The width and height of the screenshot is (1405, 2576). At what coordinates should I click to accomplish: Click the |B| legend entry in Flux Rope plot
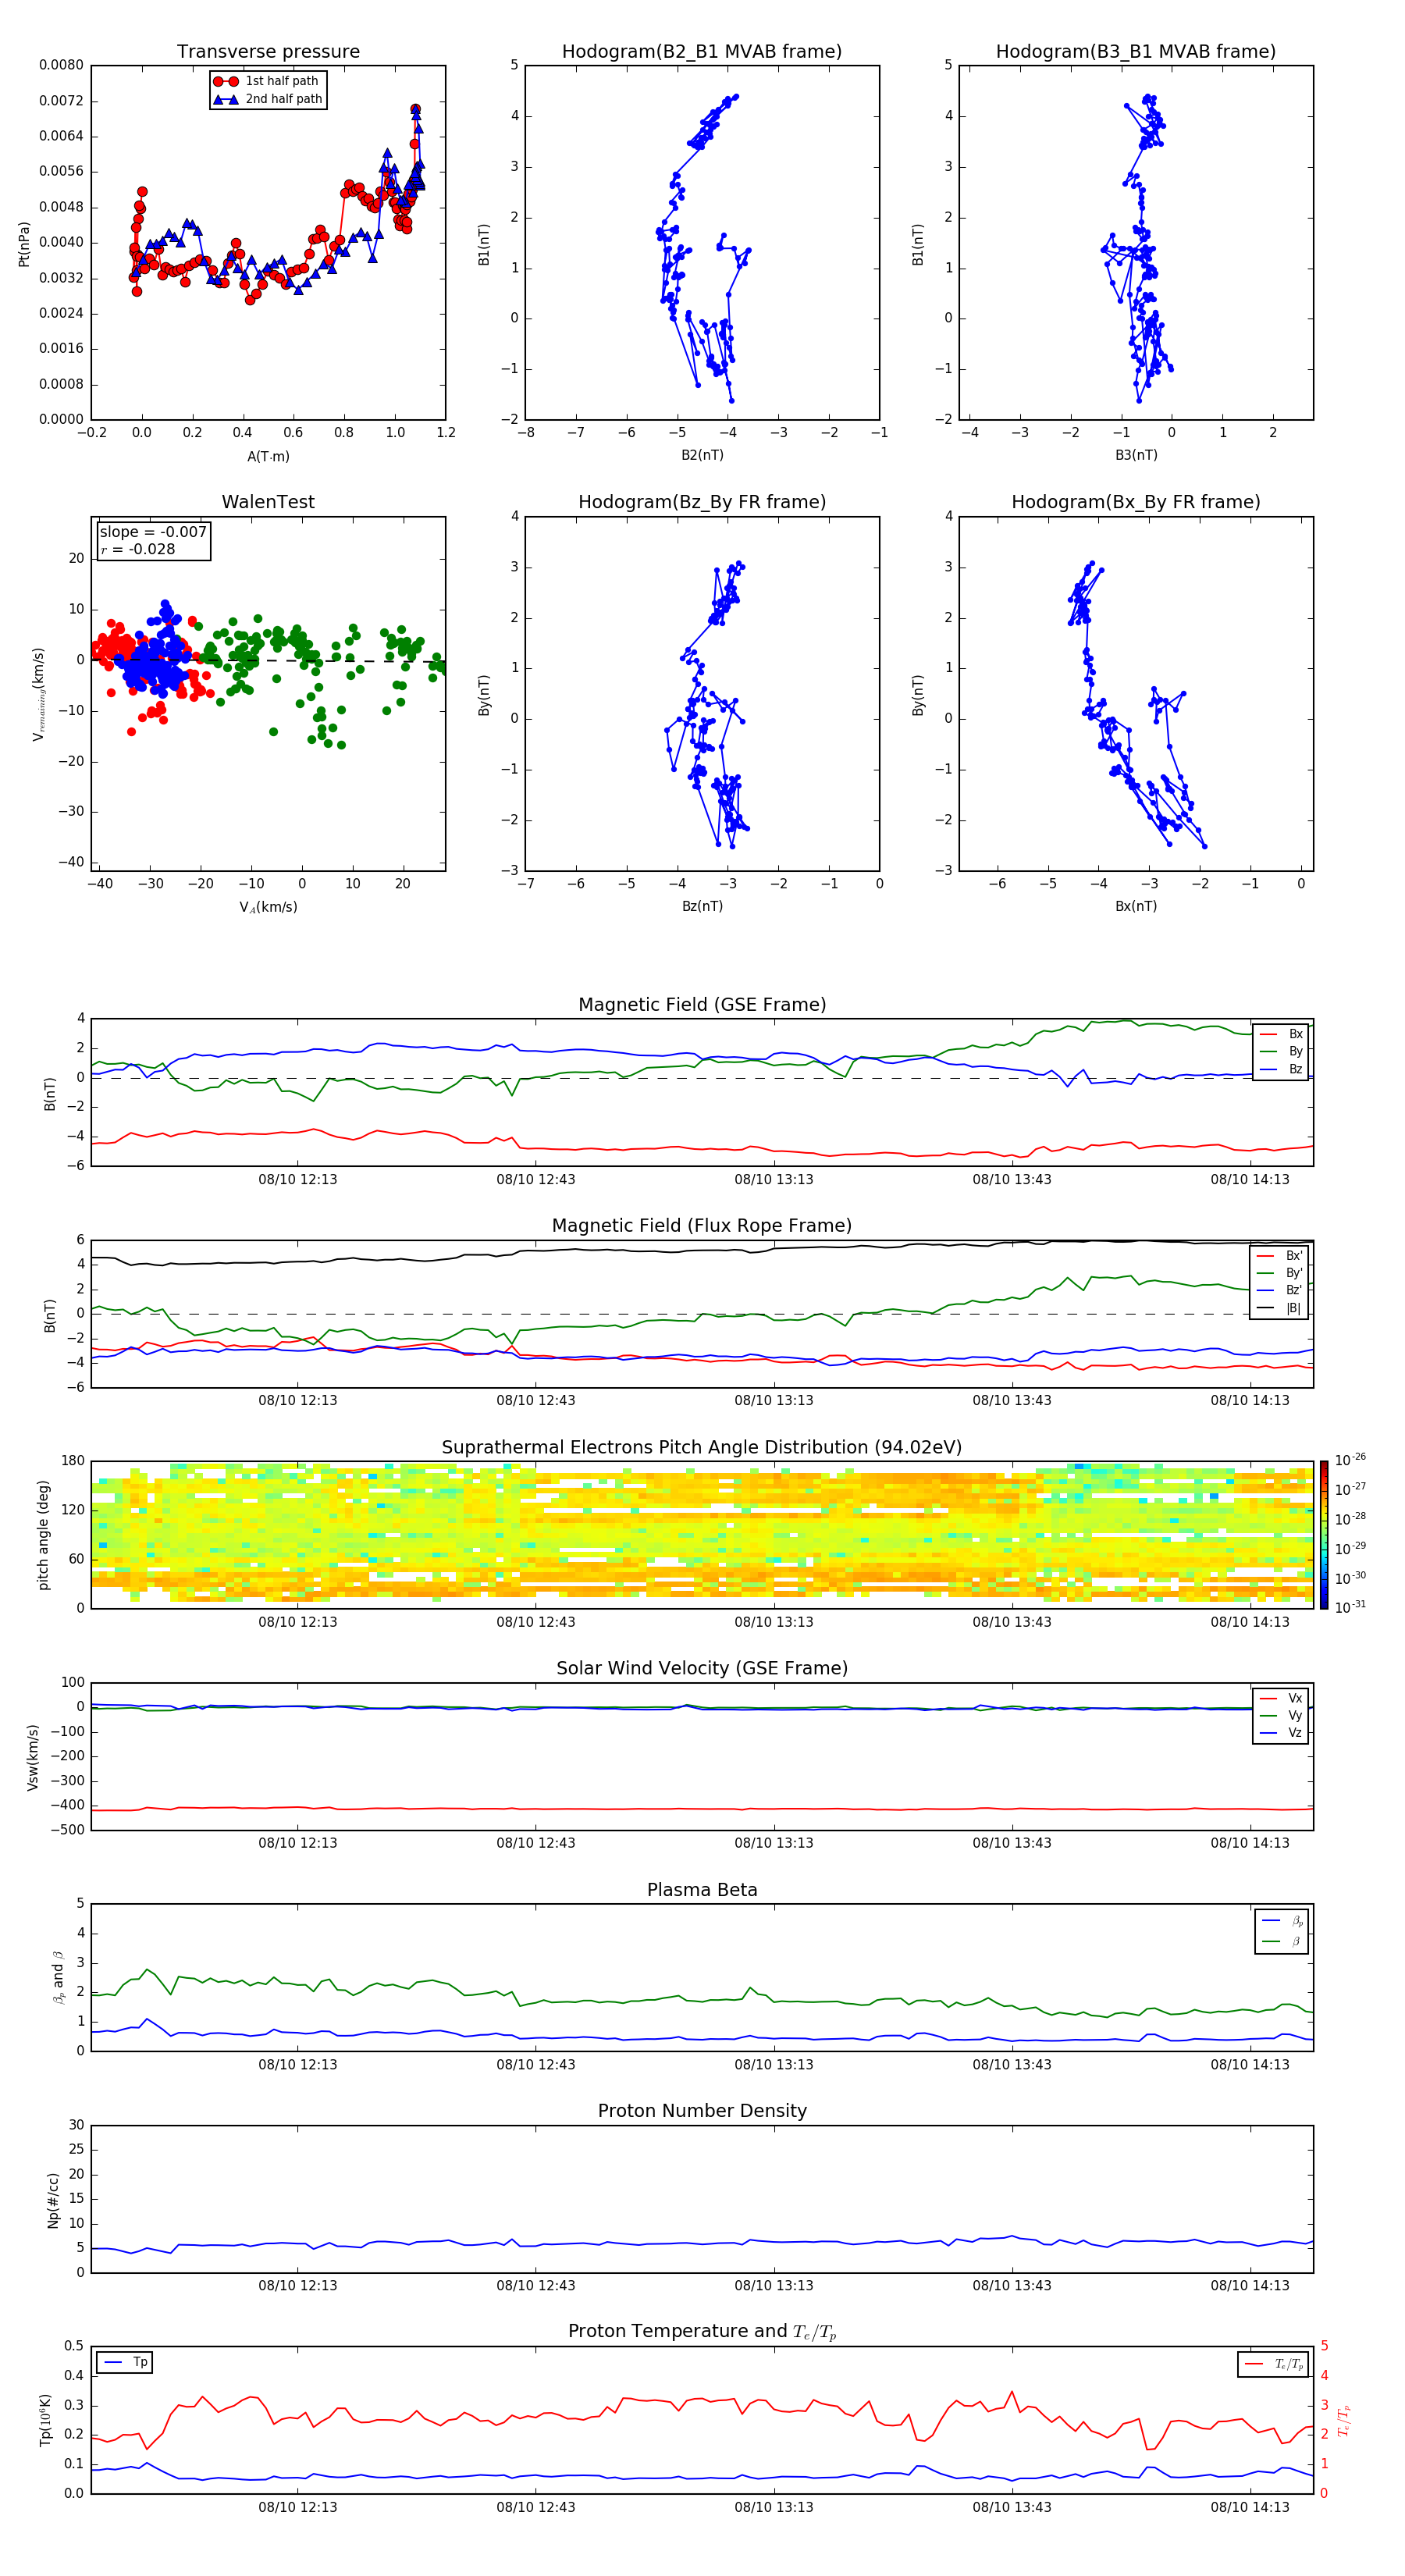click(x=1279, y=1309)
